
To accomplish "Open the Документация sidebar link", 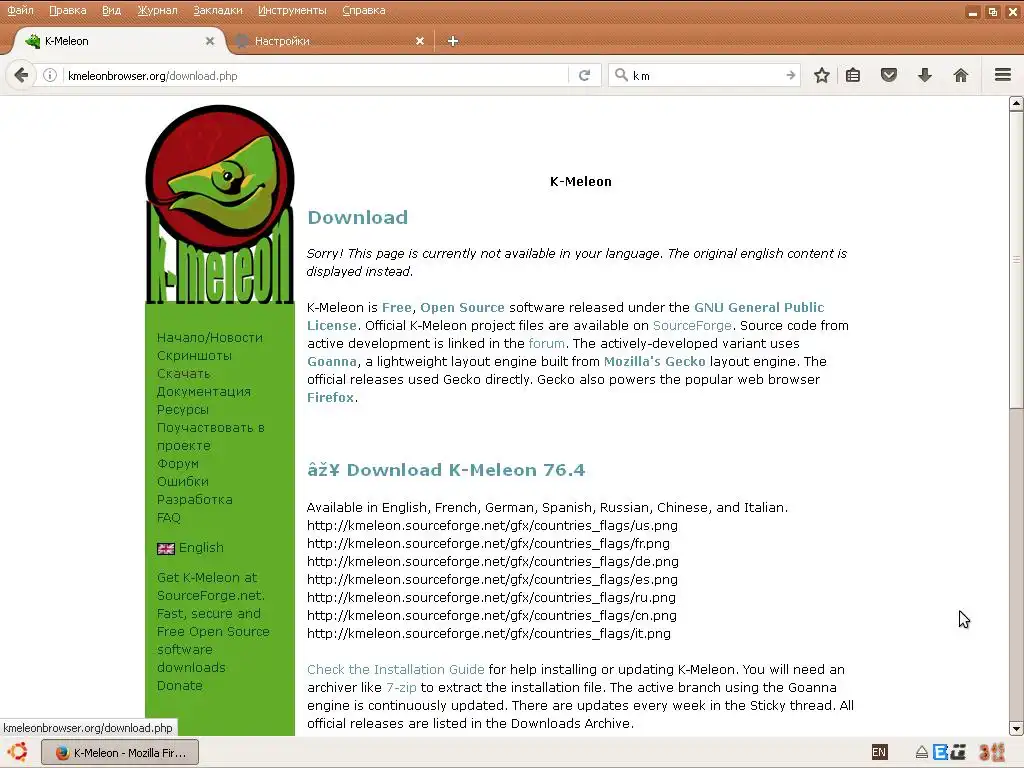I will coord(204,392).
